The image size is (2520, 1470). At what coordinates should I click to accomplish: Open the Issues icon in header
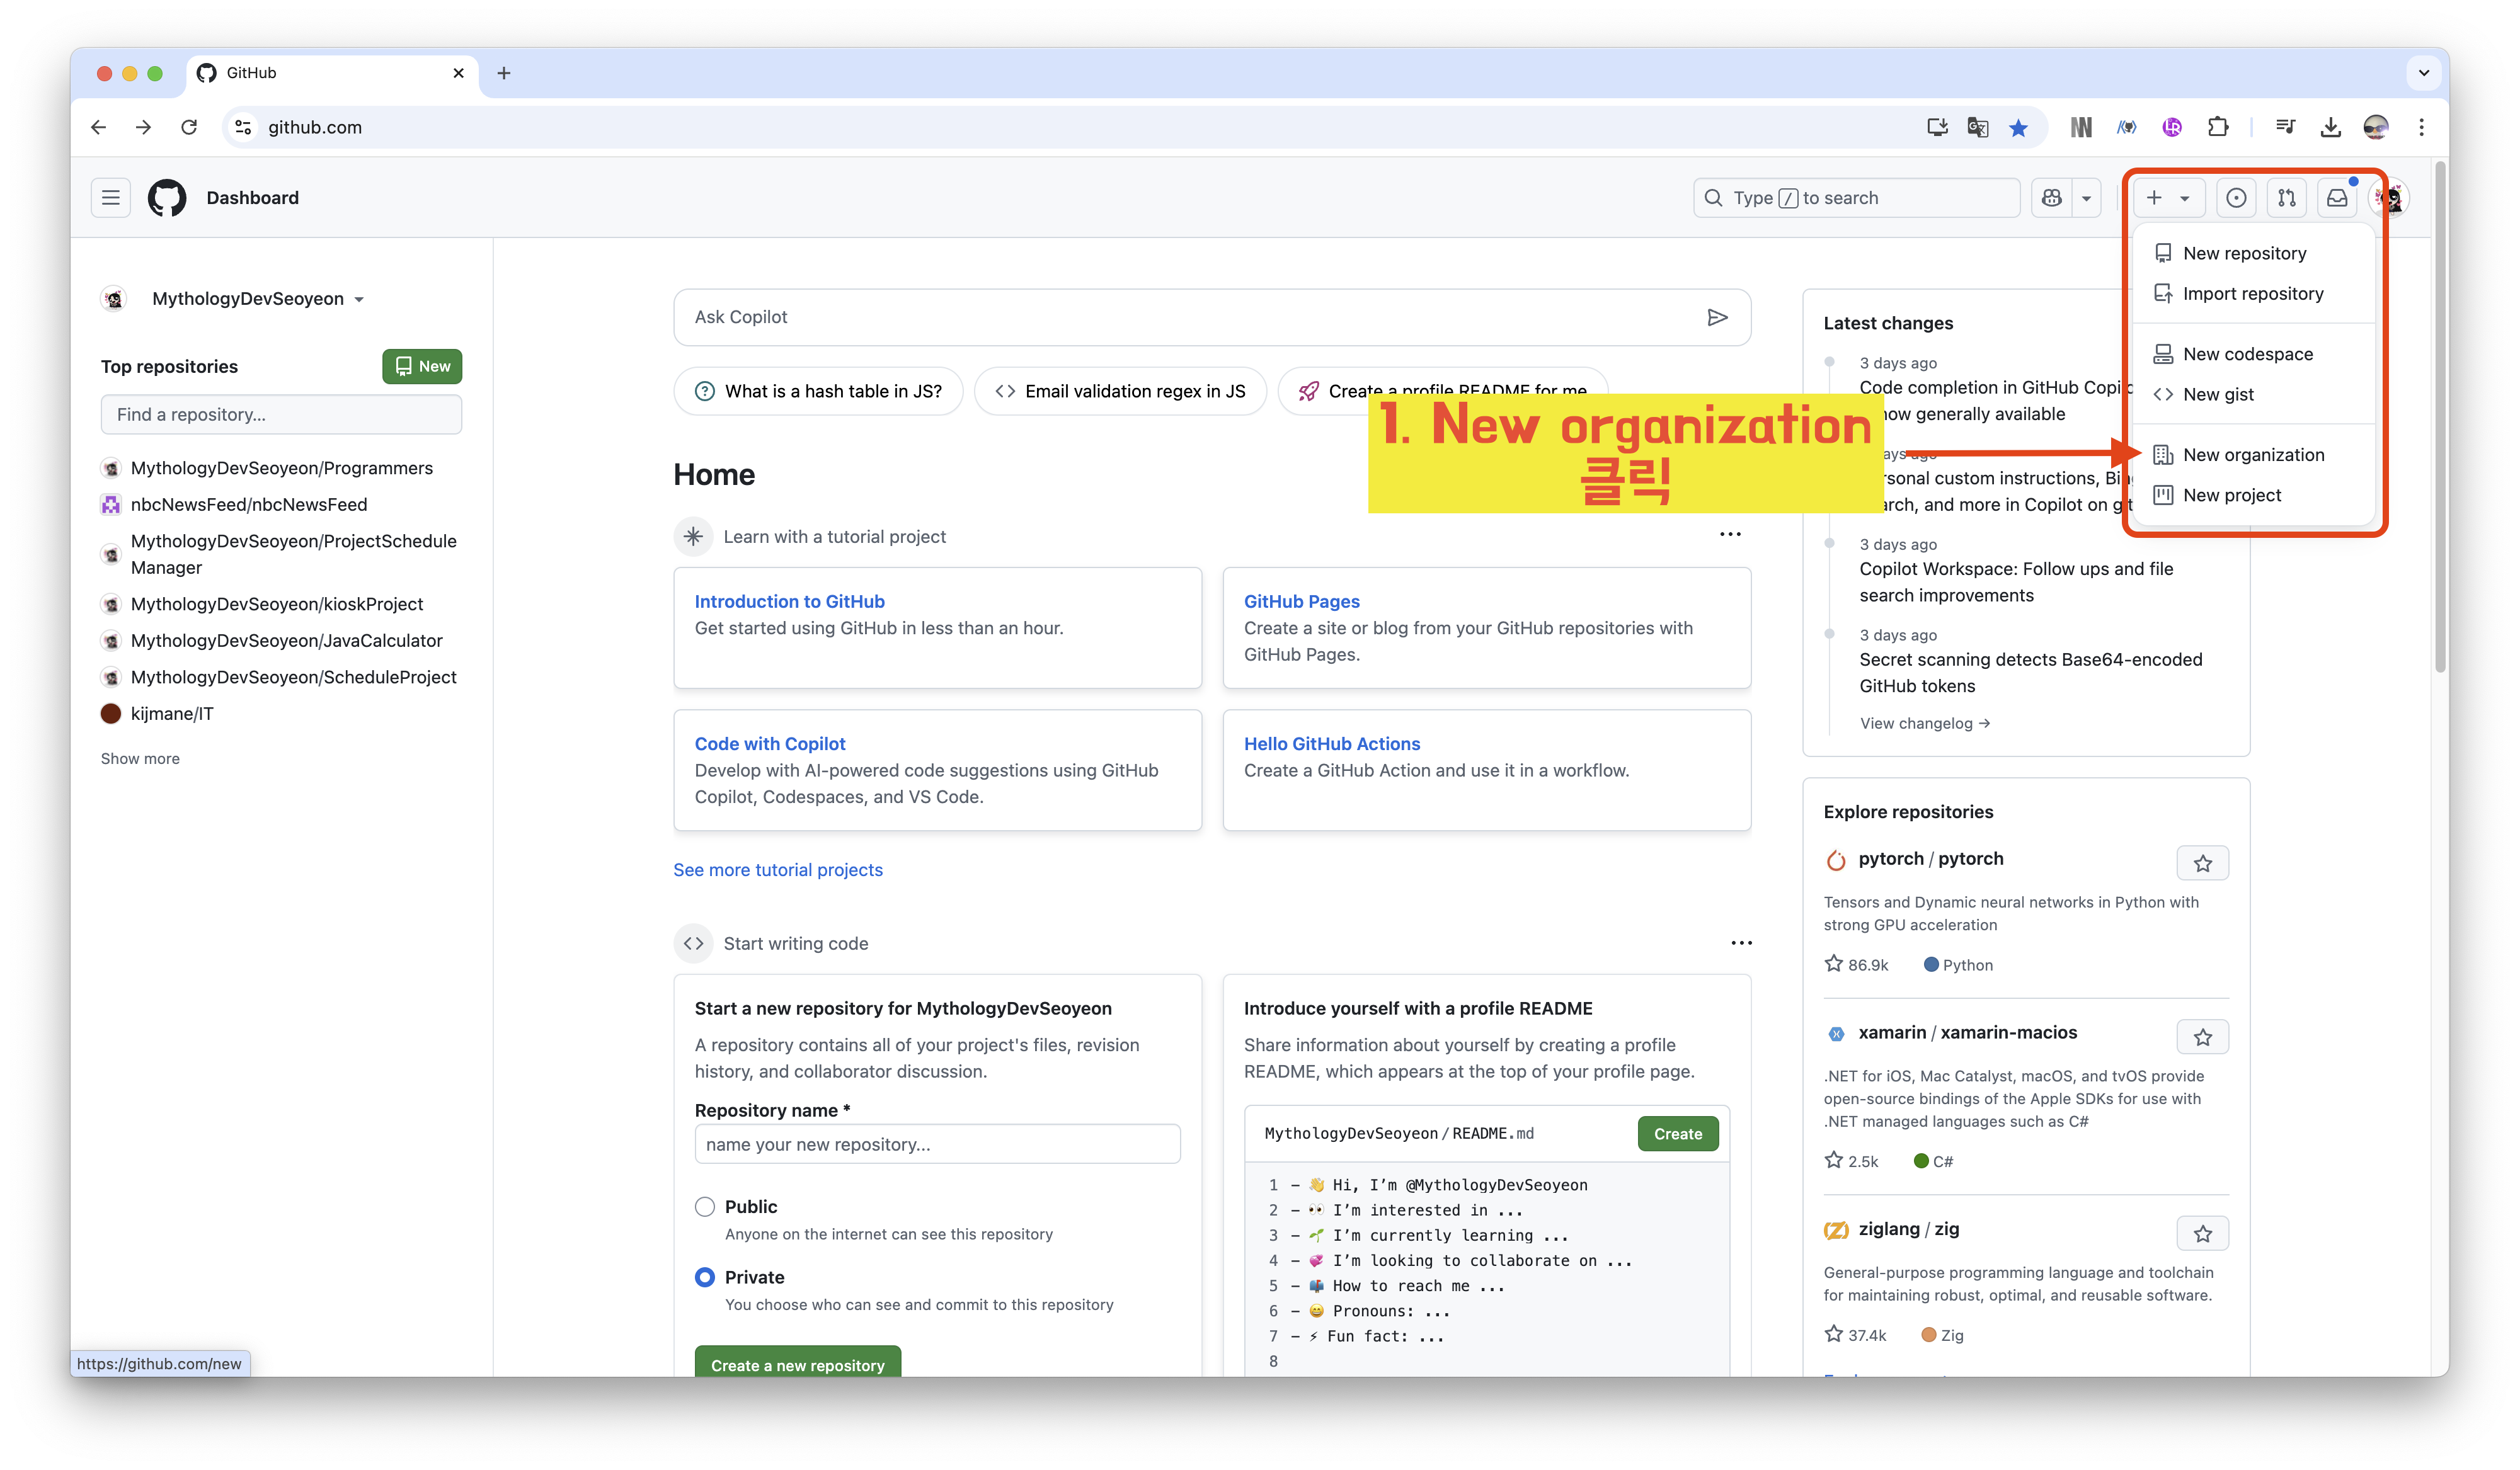point(2236,198)
